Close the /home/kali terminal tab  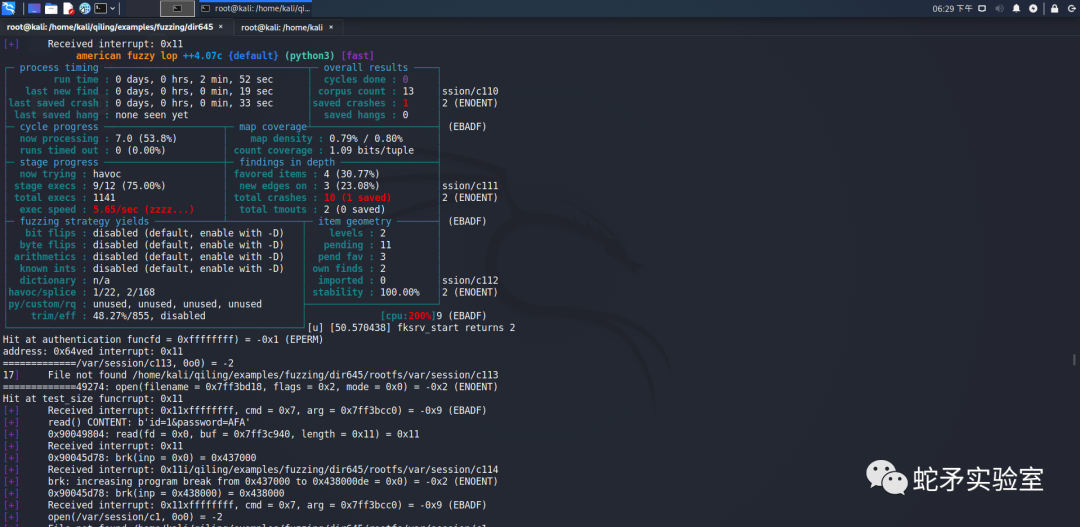331,27
